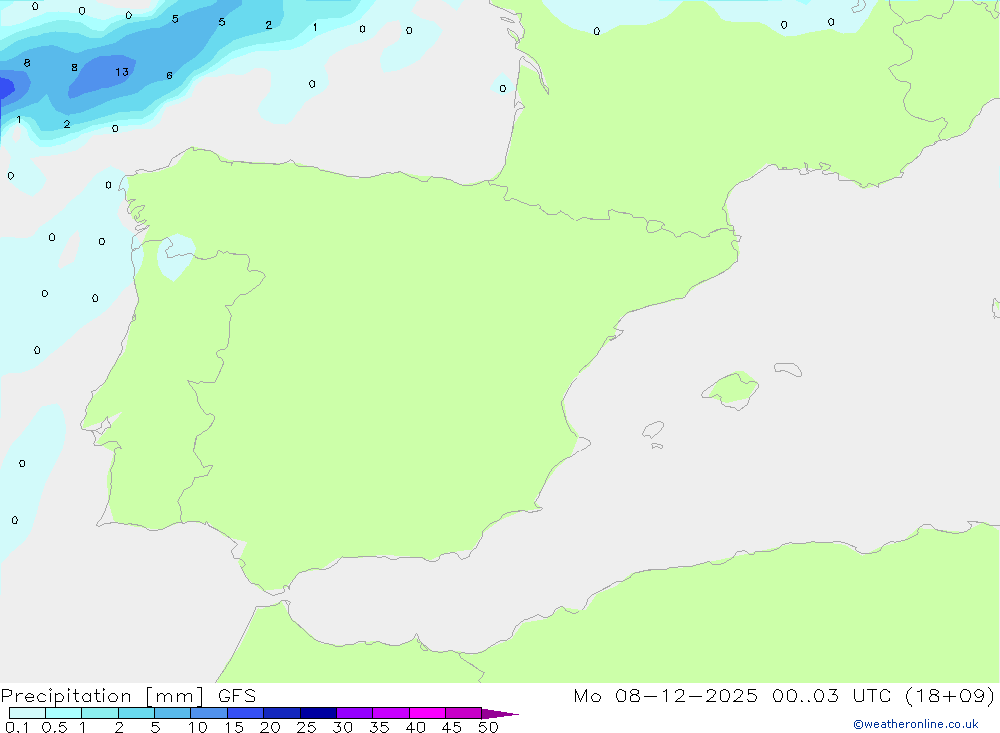The image size is (1000, 733).
Task: Pick the 40–45 mm magenta legend swatch
Action: point(427,713)
